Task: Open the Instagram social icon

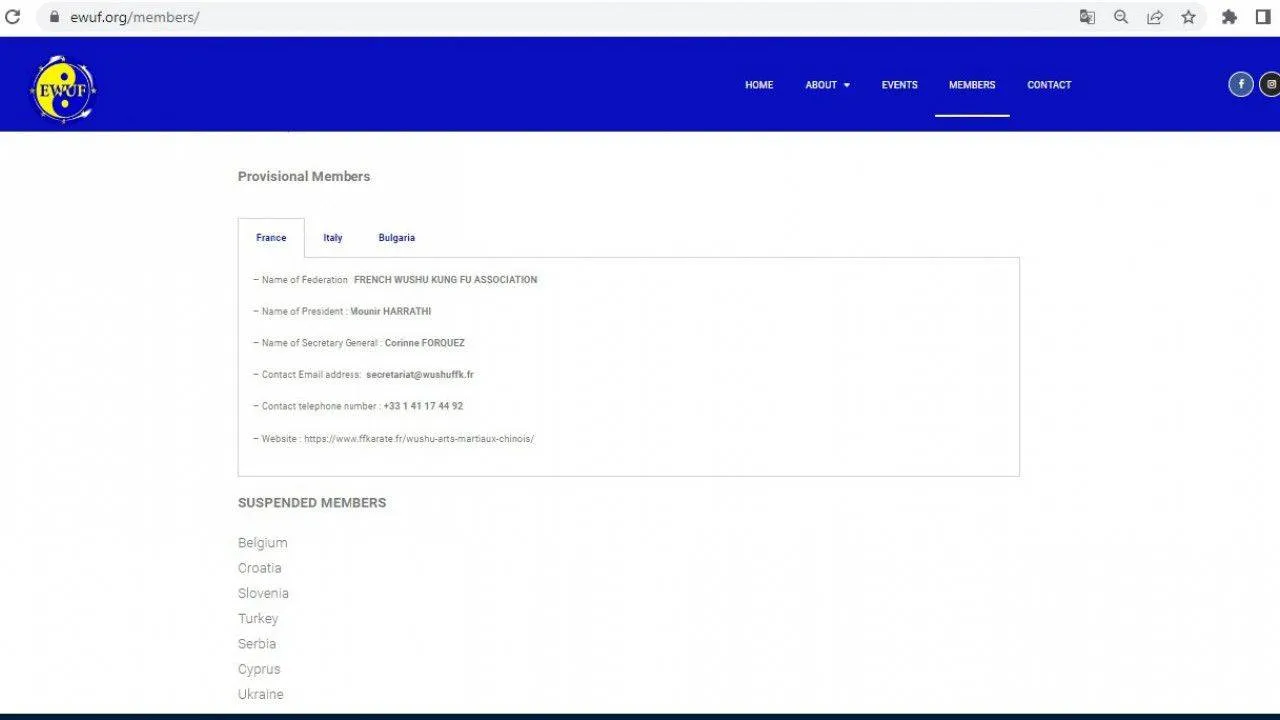Action: 1271,84
